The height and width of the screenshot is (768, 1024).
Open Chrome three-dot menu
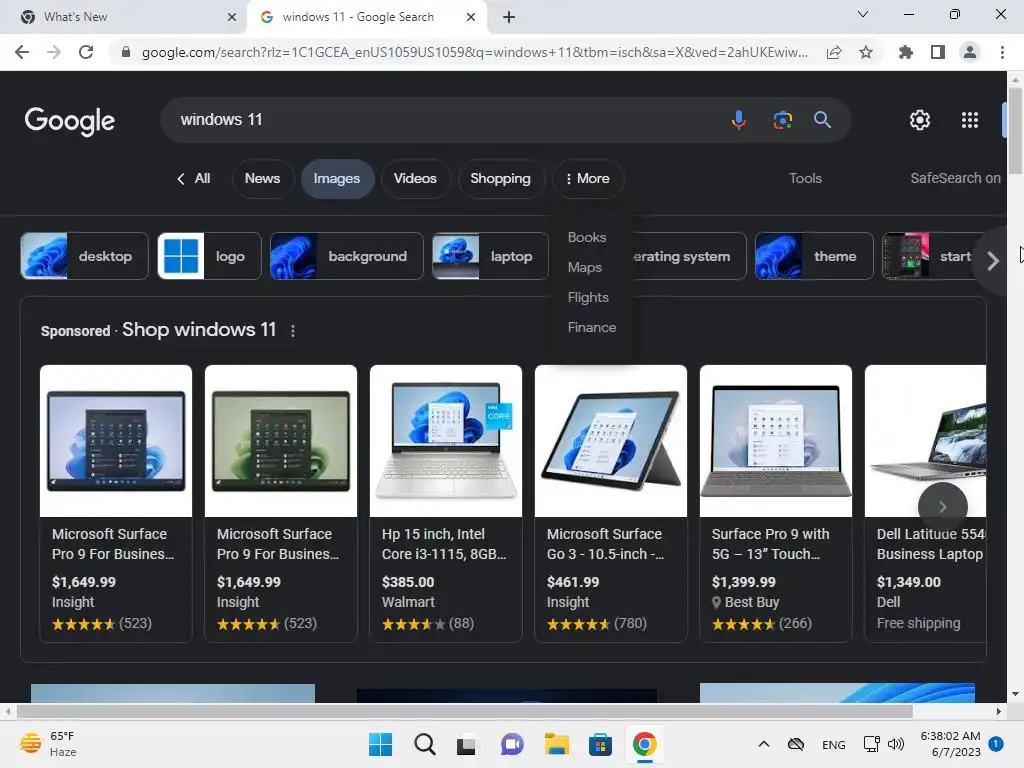coord(1002,52)
